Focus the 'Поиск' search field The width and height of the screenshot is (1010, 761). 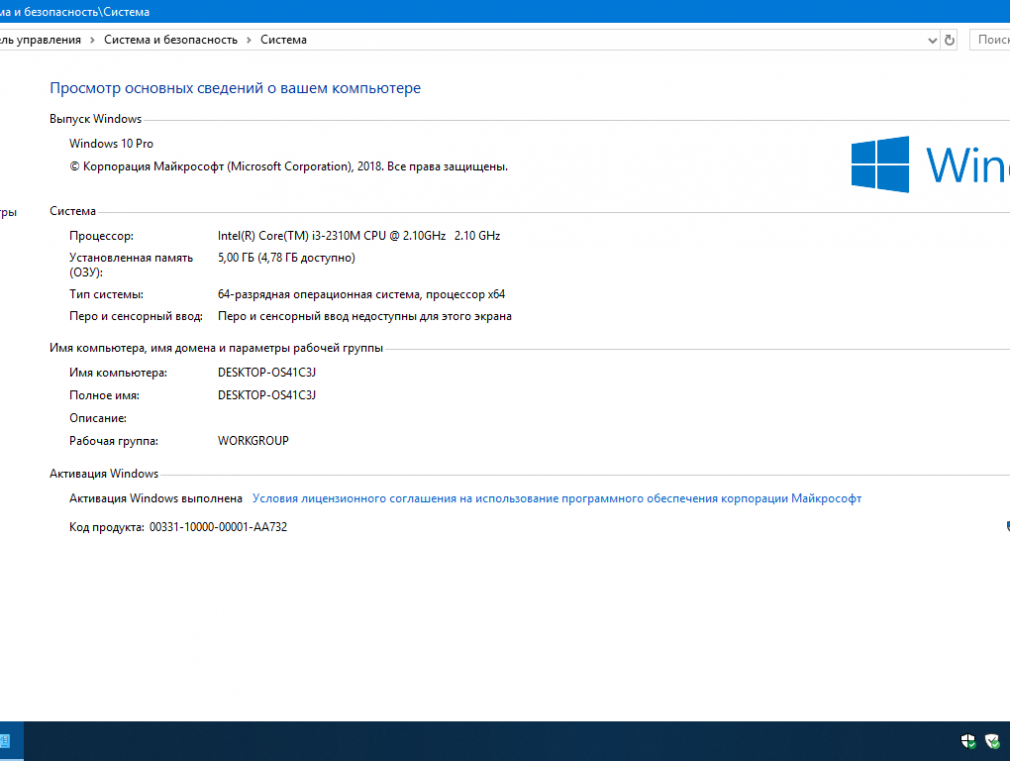tap(990, 40)
